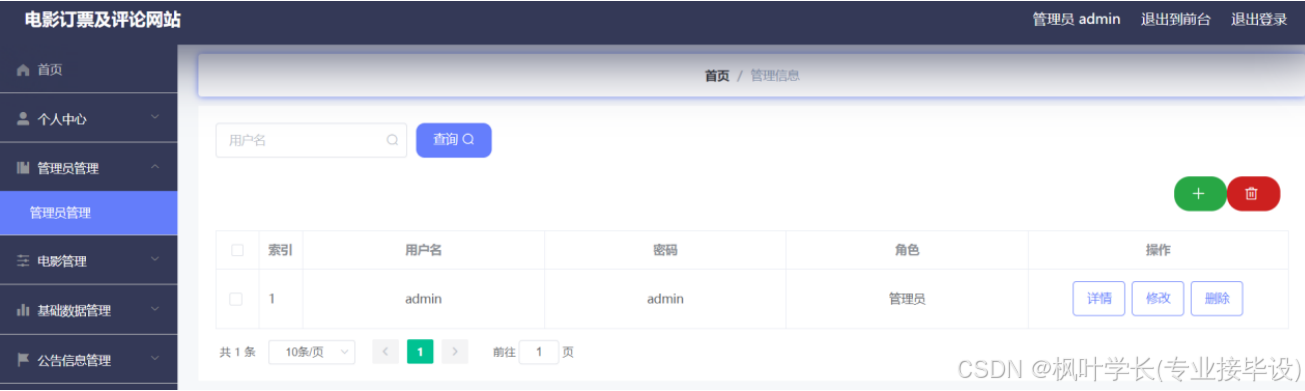Click 管理员 admin label in header
Image resolution: width=1305 pixels, height=391 pixels.
tap(1076, 19)
